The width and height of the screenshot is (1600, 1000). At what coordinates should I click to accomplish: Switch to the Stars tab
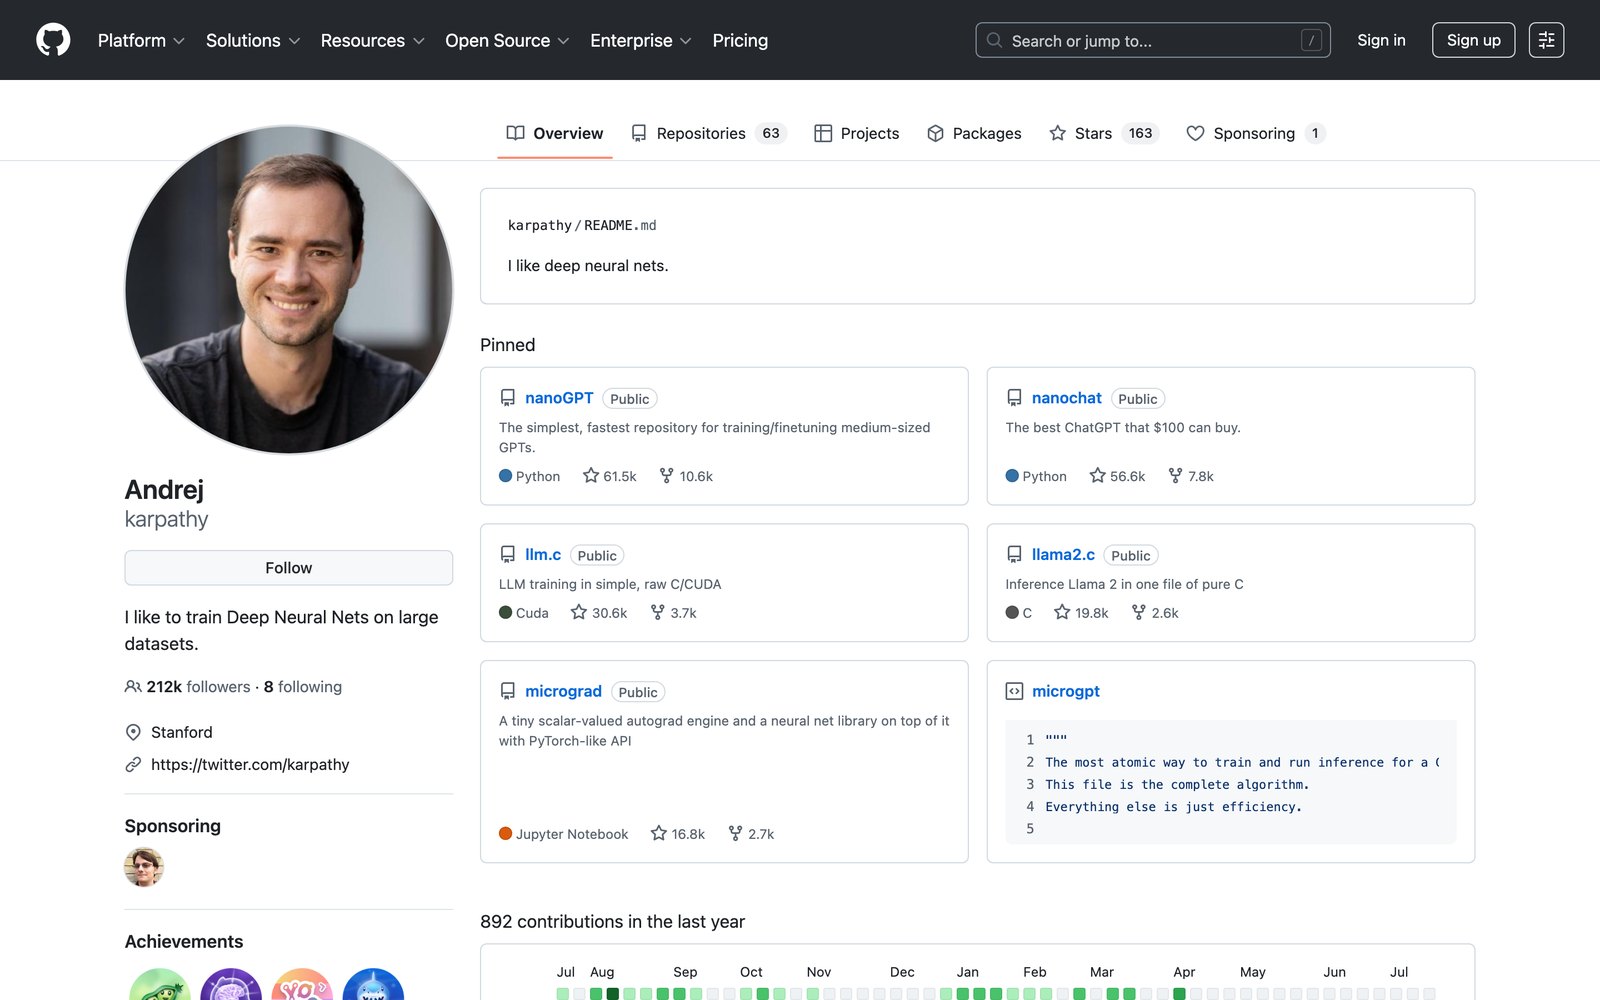coord(1104,133)
